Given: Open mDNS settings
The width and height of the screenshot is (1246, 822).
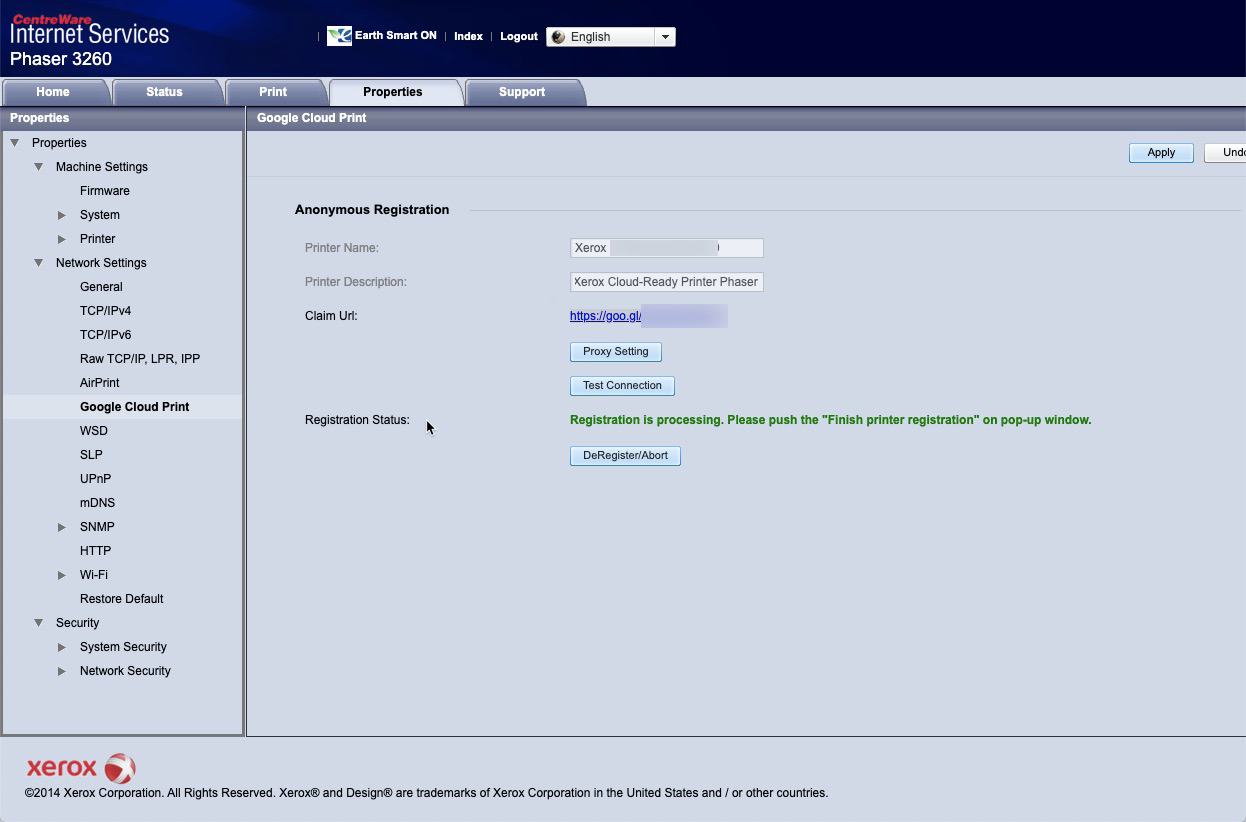Looking at the screenshot, I should 98,503.
